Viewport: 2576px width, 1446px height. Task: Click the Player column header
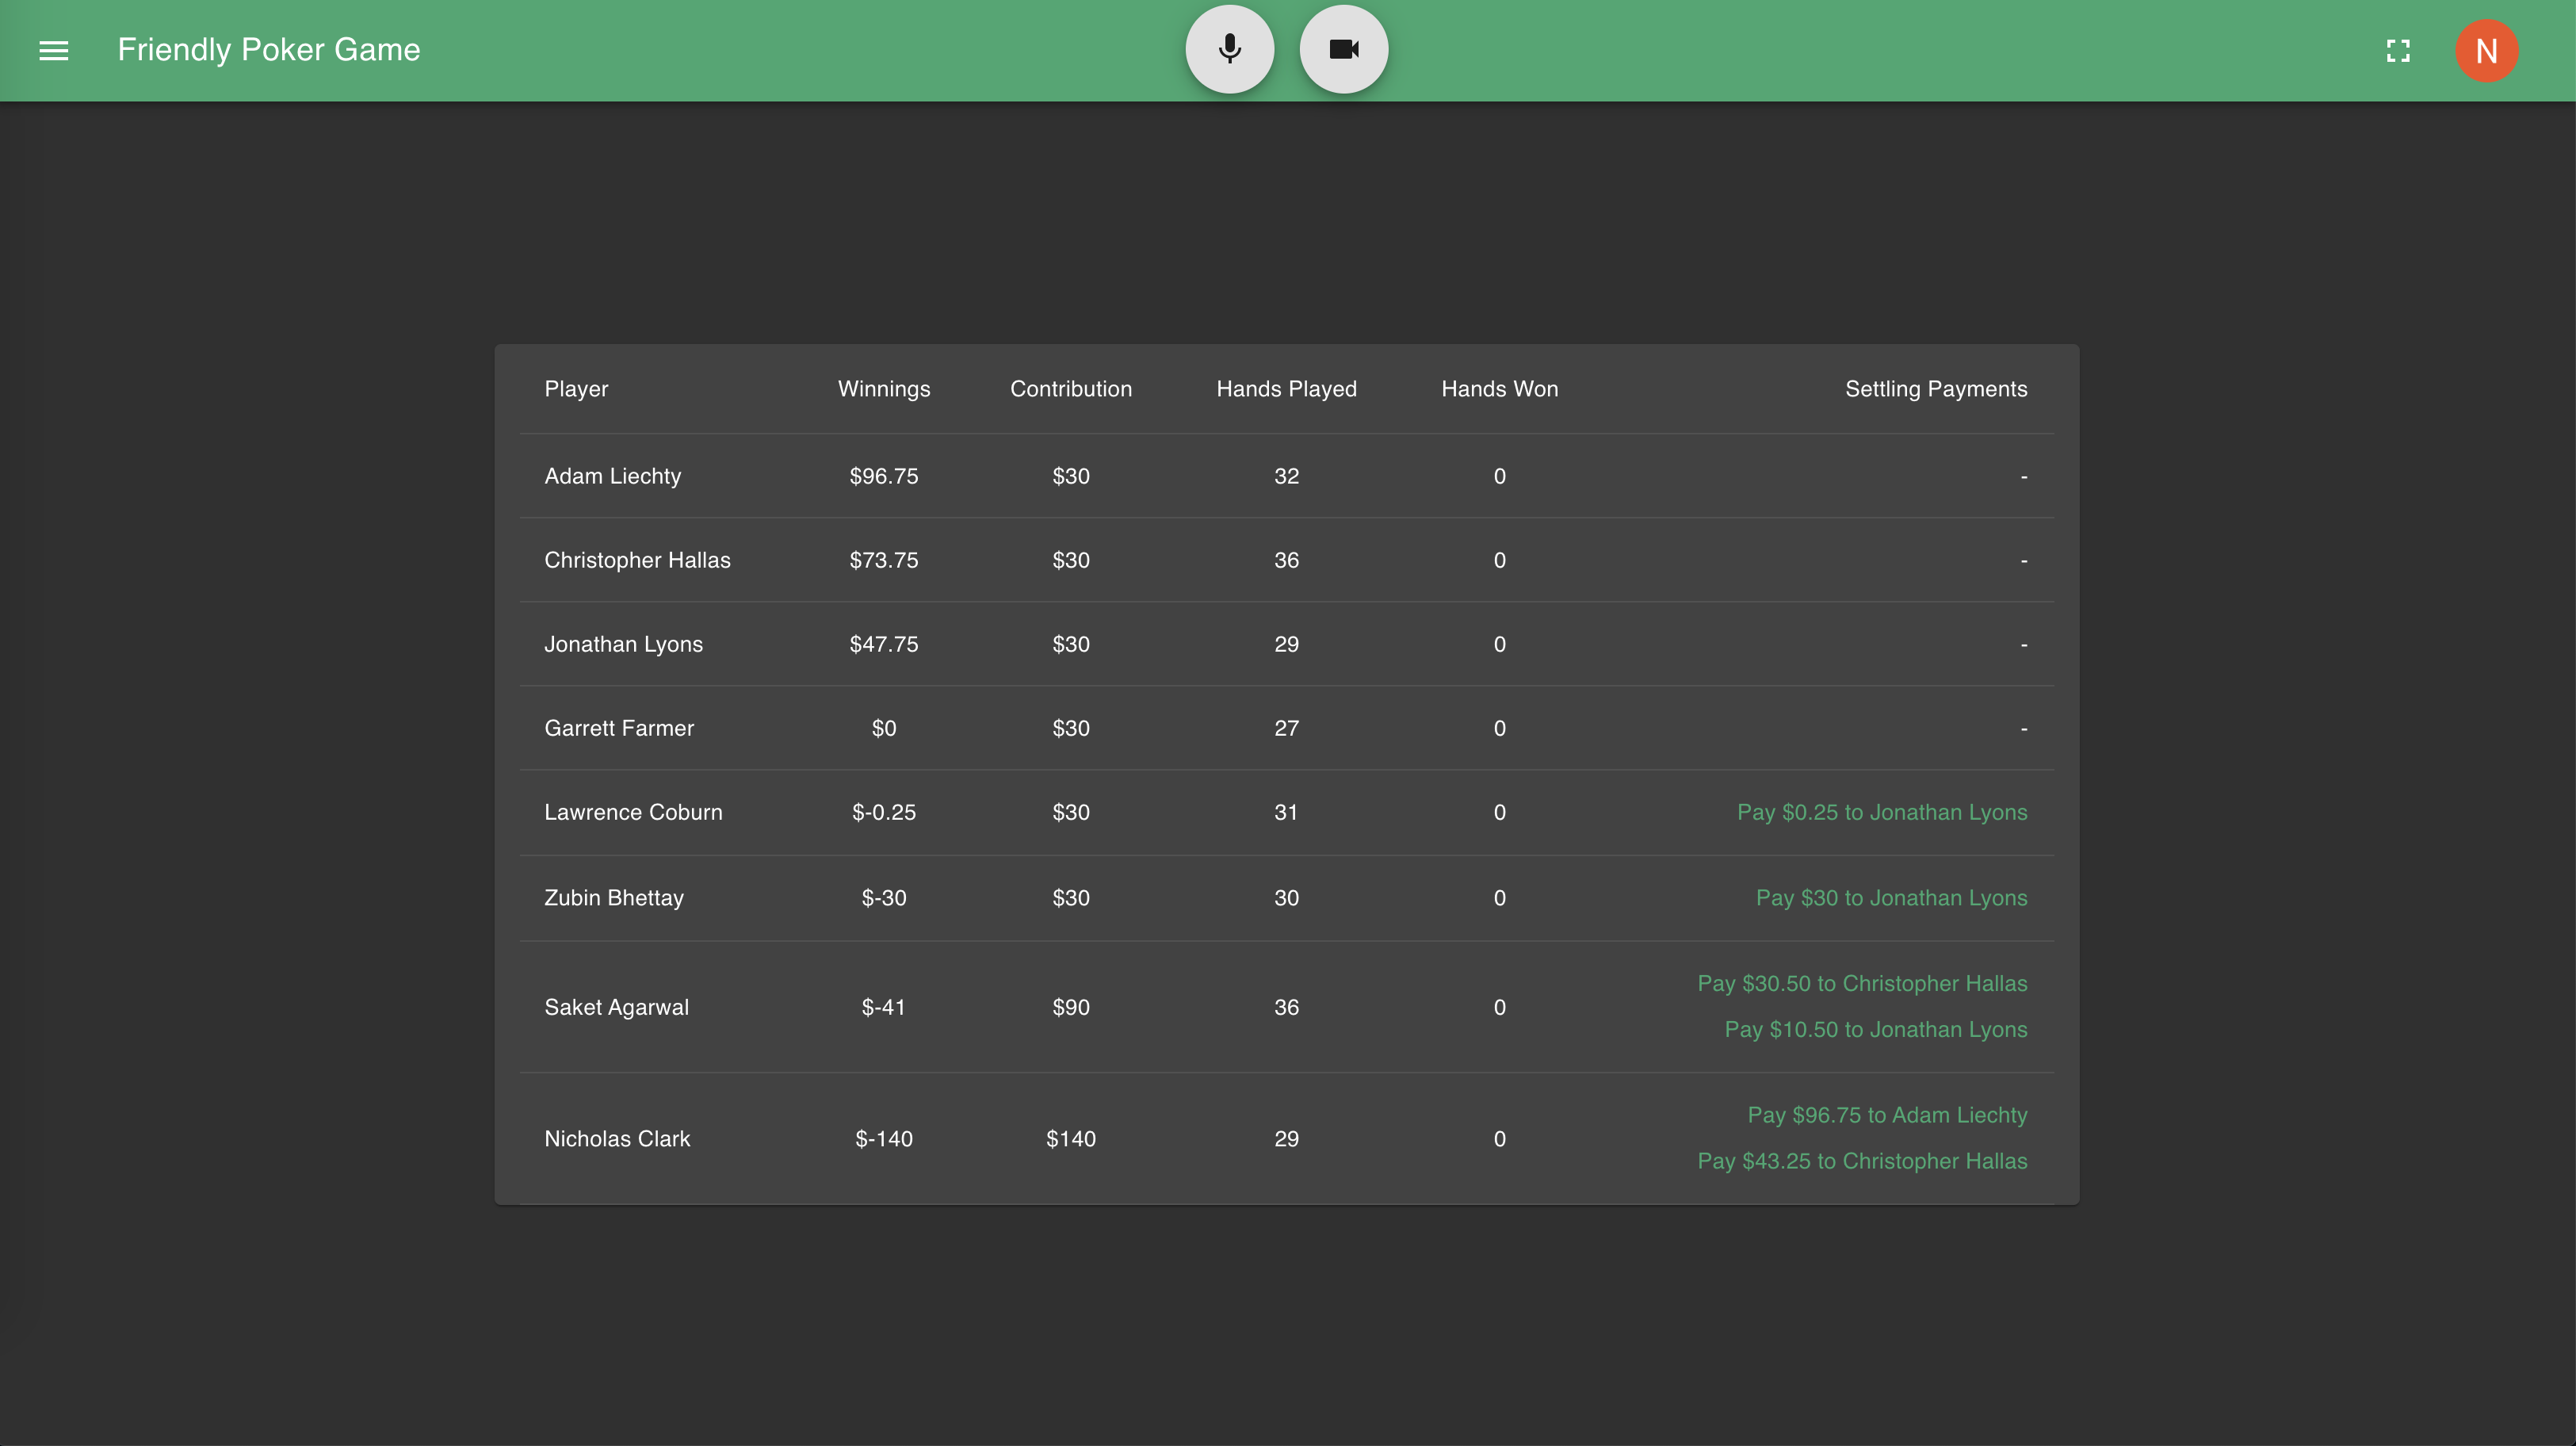point(576,389)
